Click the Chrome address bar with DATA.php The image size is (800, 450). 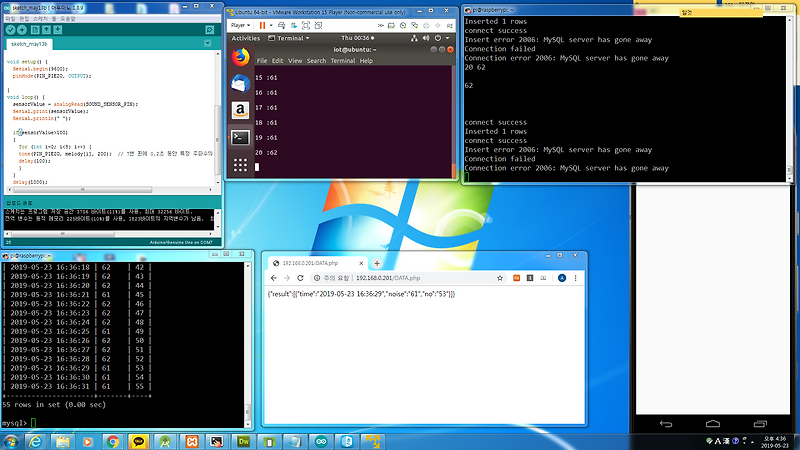click(x=408, y=278)
